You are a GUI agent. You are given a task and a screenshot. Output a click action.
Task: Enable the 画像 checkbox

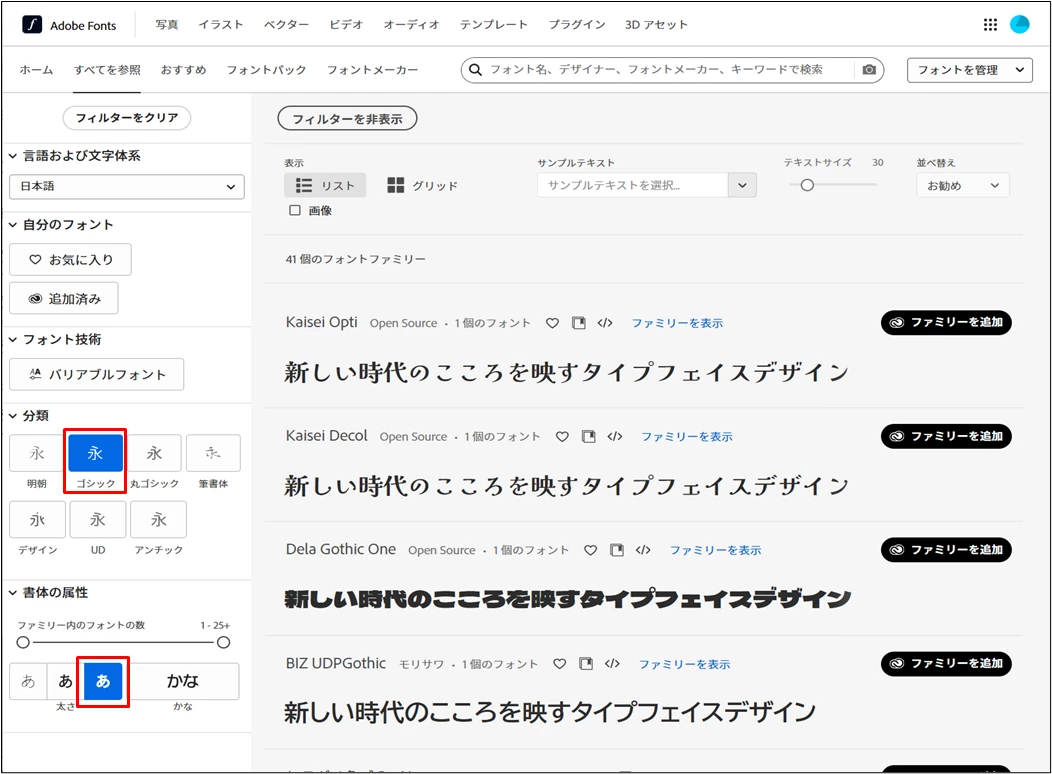click(295, 211)
